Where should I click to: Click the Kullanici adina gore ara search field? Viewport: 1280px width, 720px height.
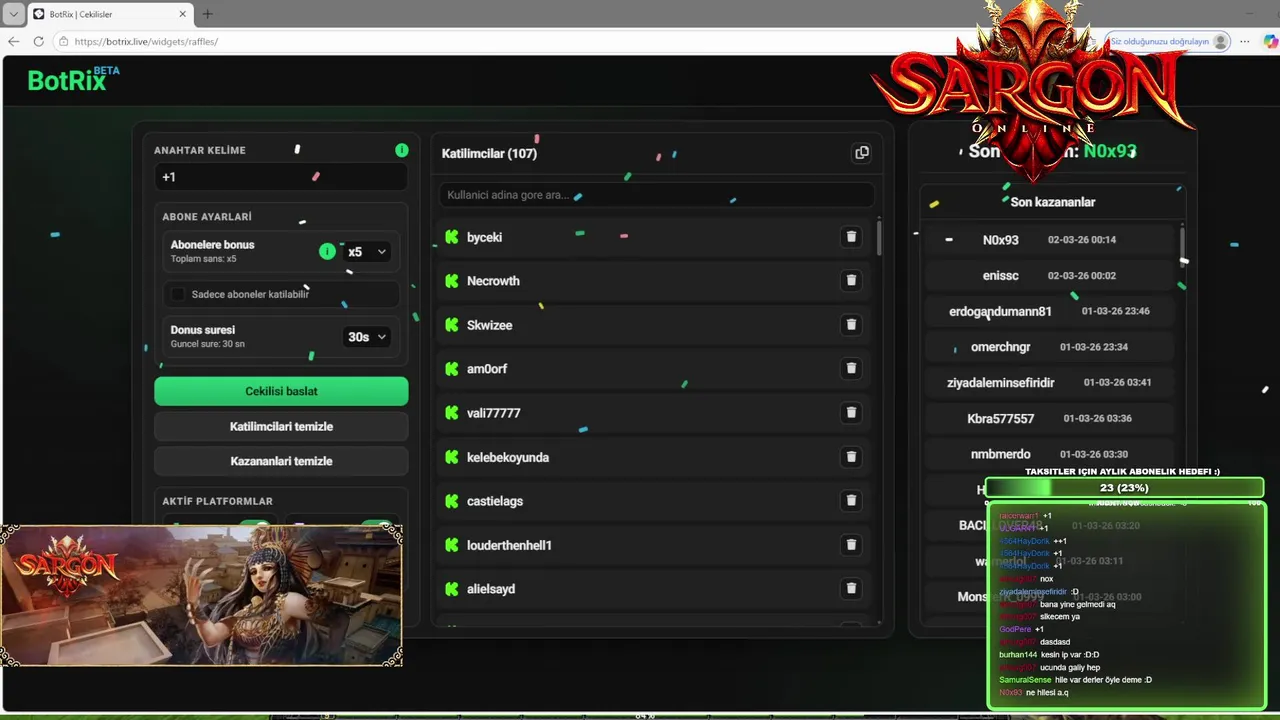coord(656,195)
